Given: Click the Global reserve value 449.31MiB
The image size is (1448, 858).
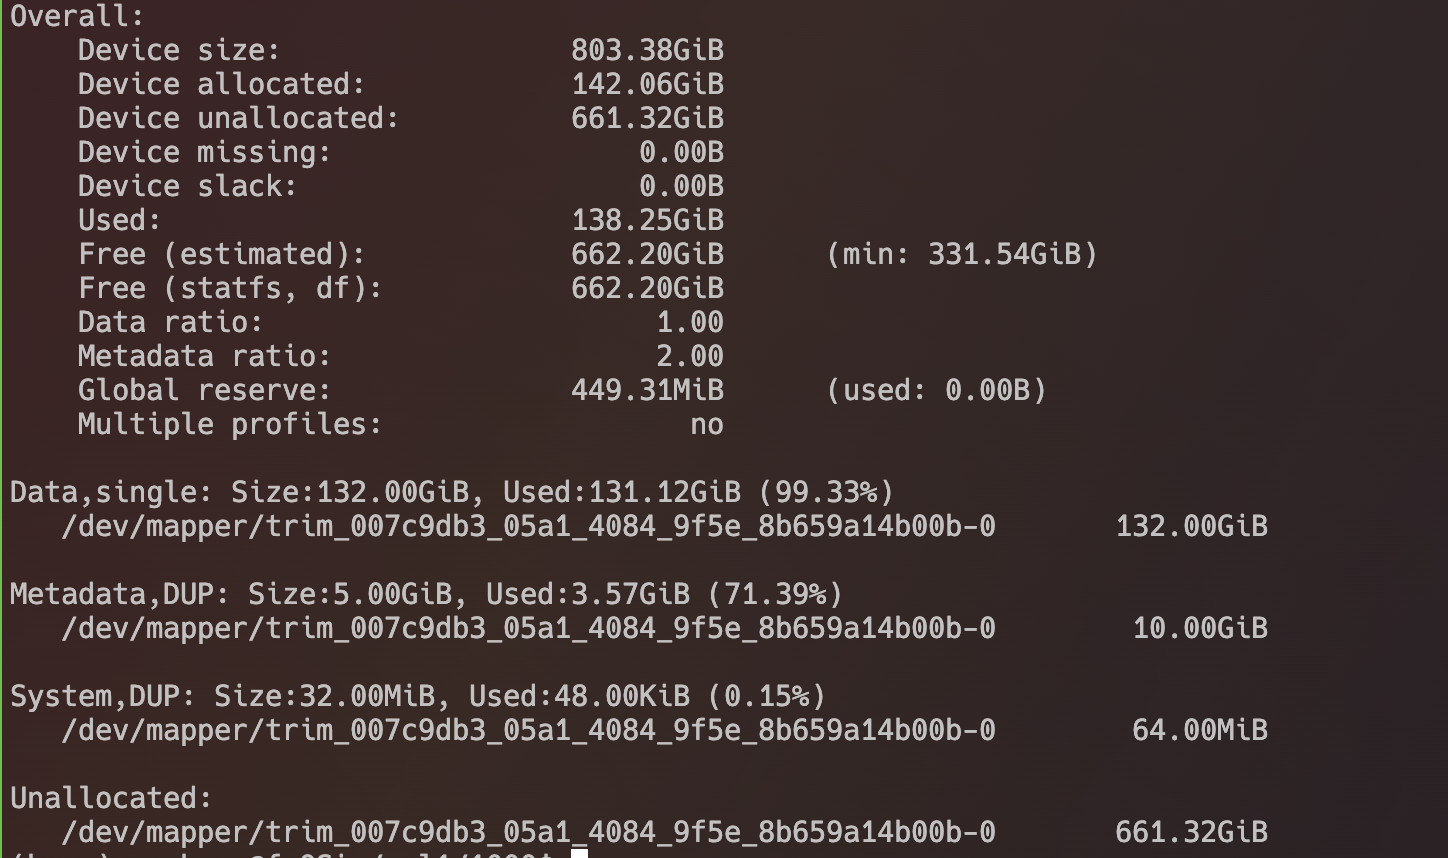Looking at the screenshot, I should tap(647, 390).
